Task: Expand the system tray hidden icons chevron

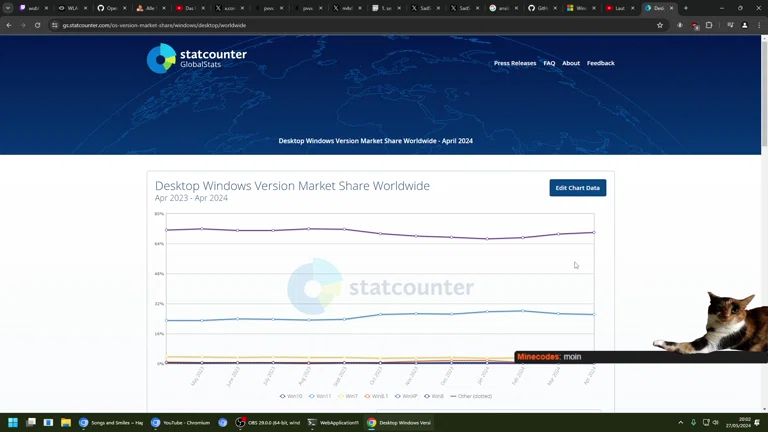Action: coord(681,422)
